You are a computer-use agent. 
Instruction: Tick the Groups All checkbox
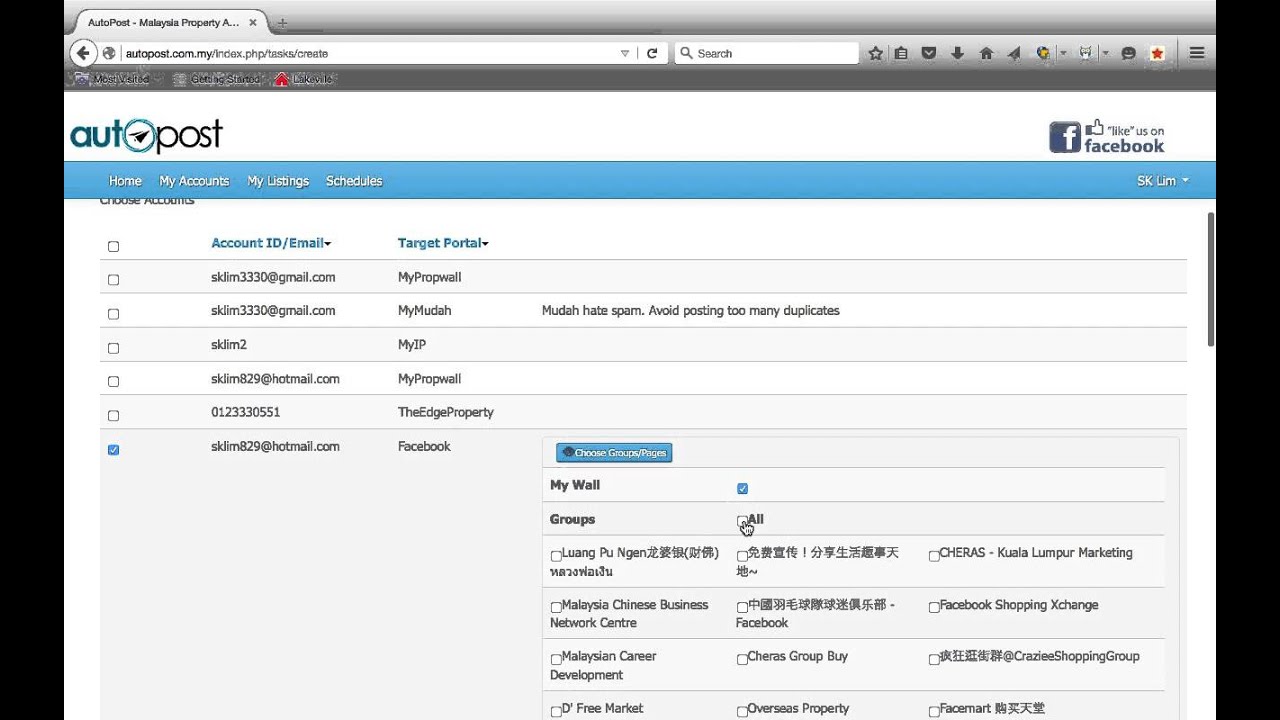742,521
